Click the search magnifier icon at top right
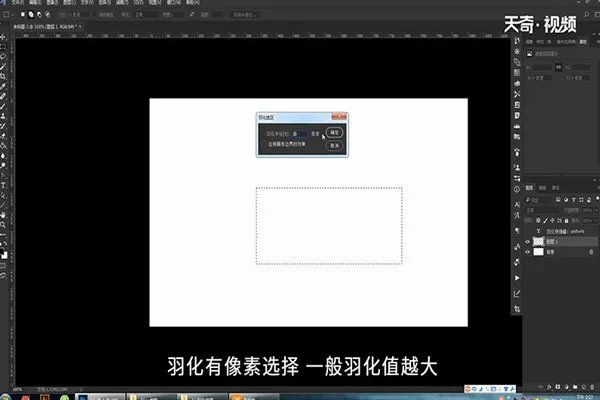 pos(586,15)
